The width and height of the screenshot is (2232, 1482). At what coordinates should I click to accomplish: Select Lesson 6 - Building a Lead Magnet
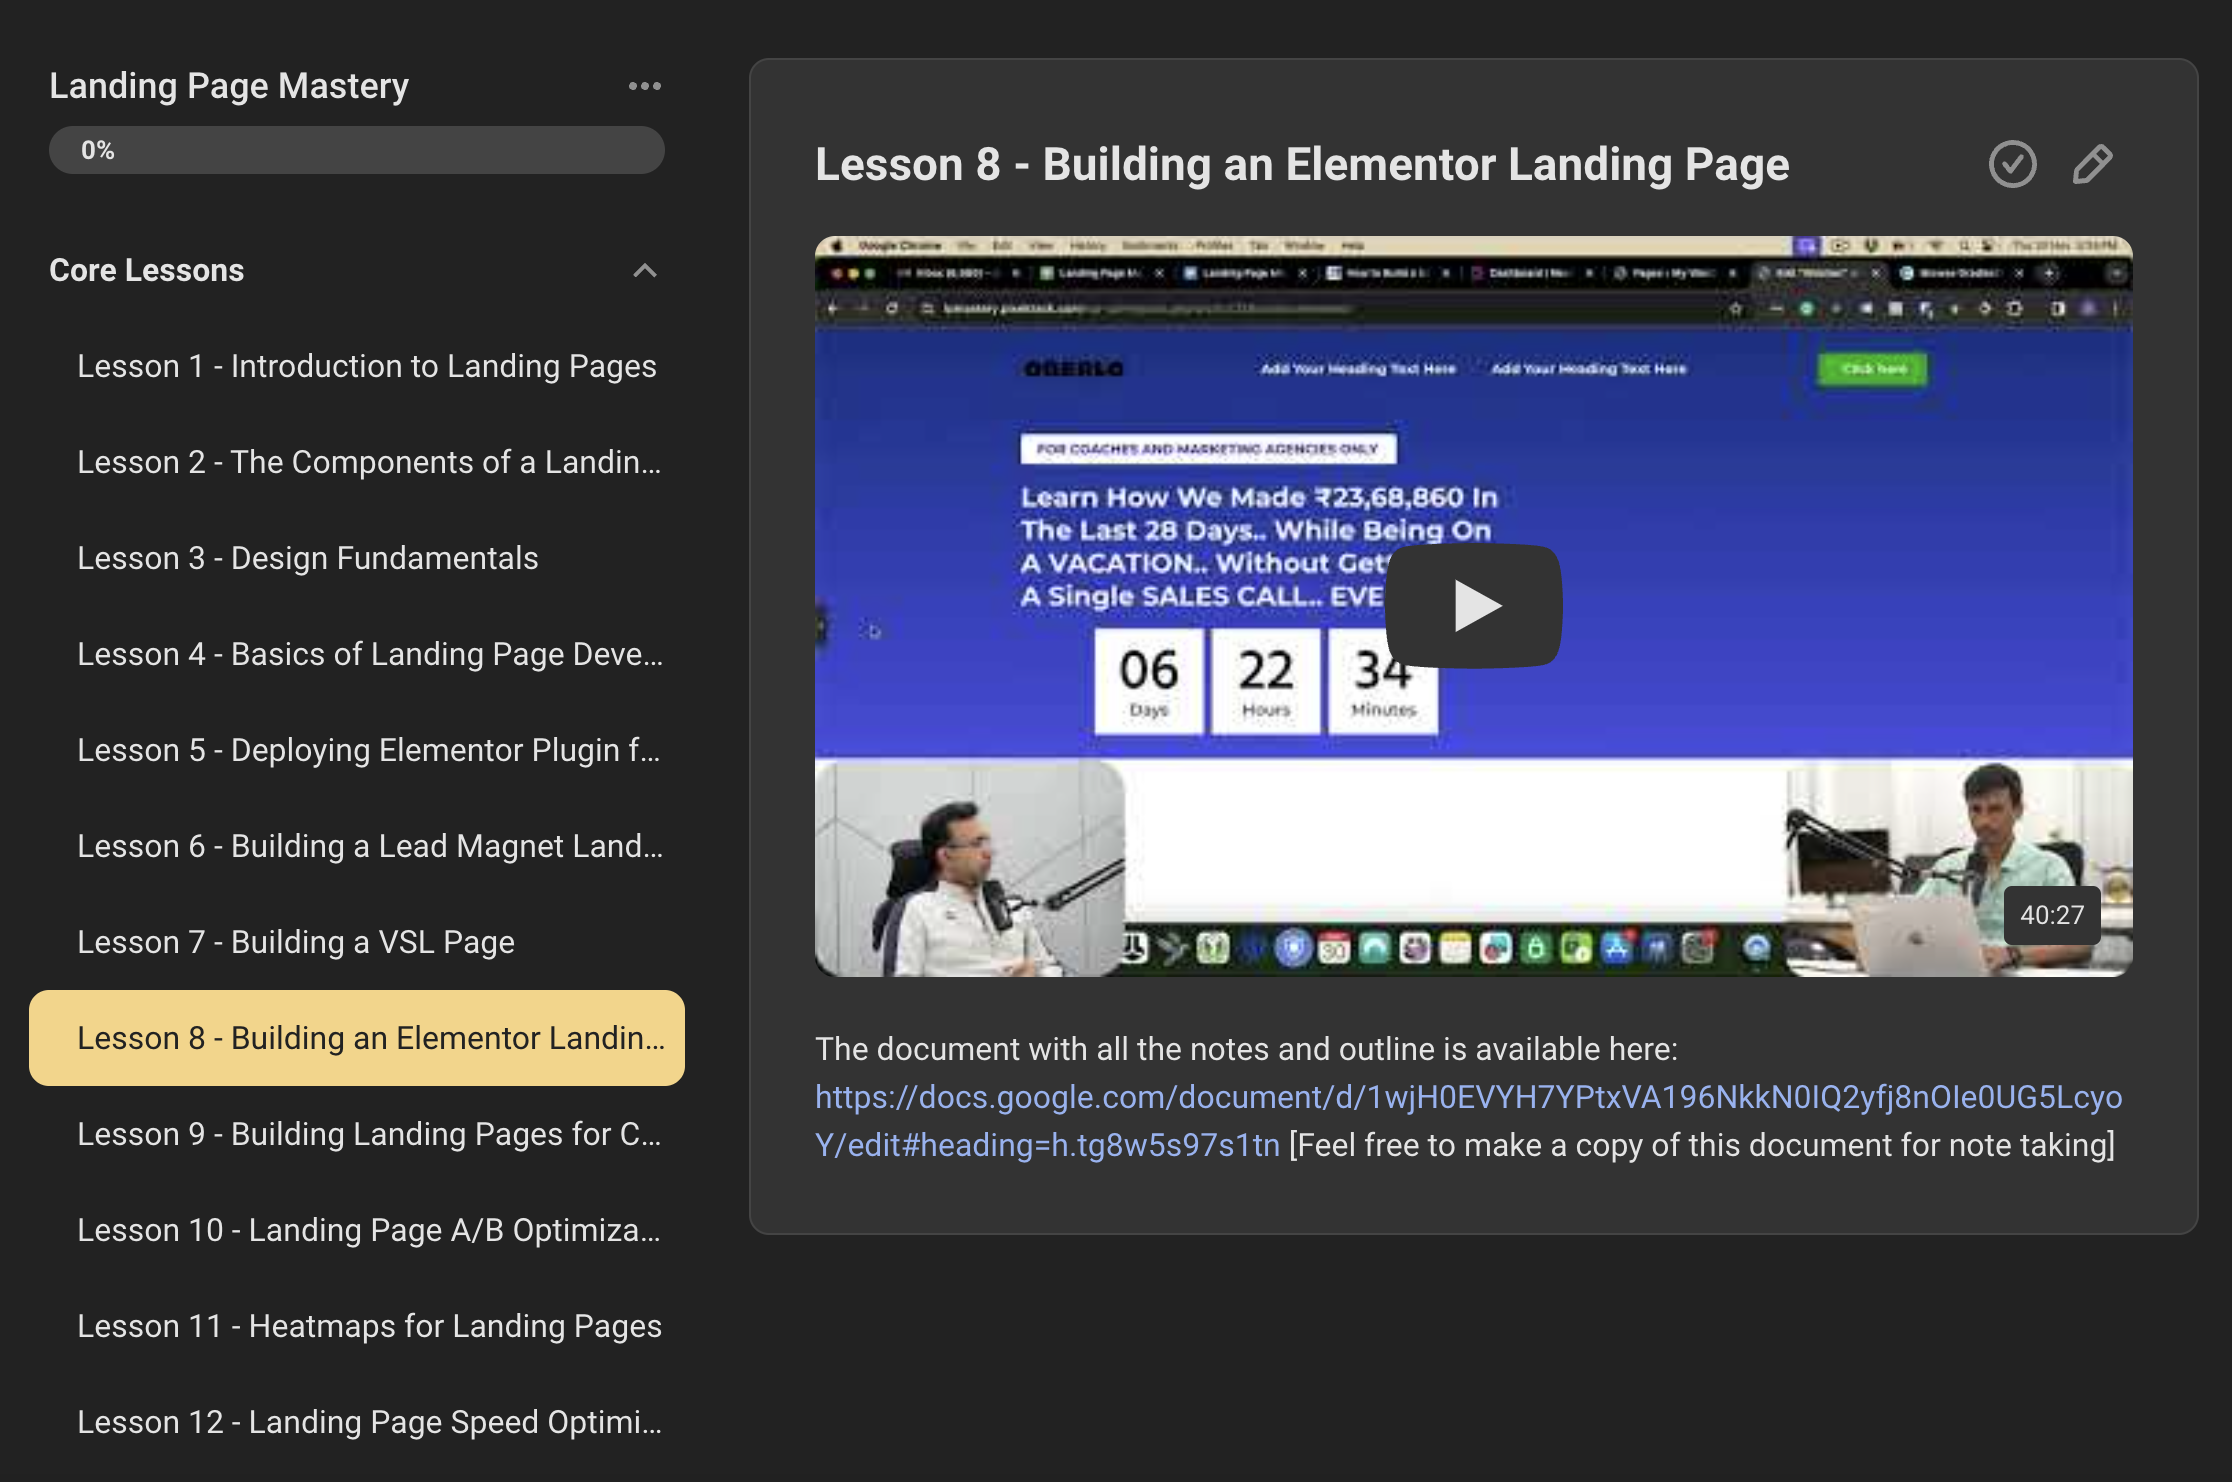(370, 846)
